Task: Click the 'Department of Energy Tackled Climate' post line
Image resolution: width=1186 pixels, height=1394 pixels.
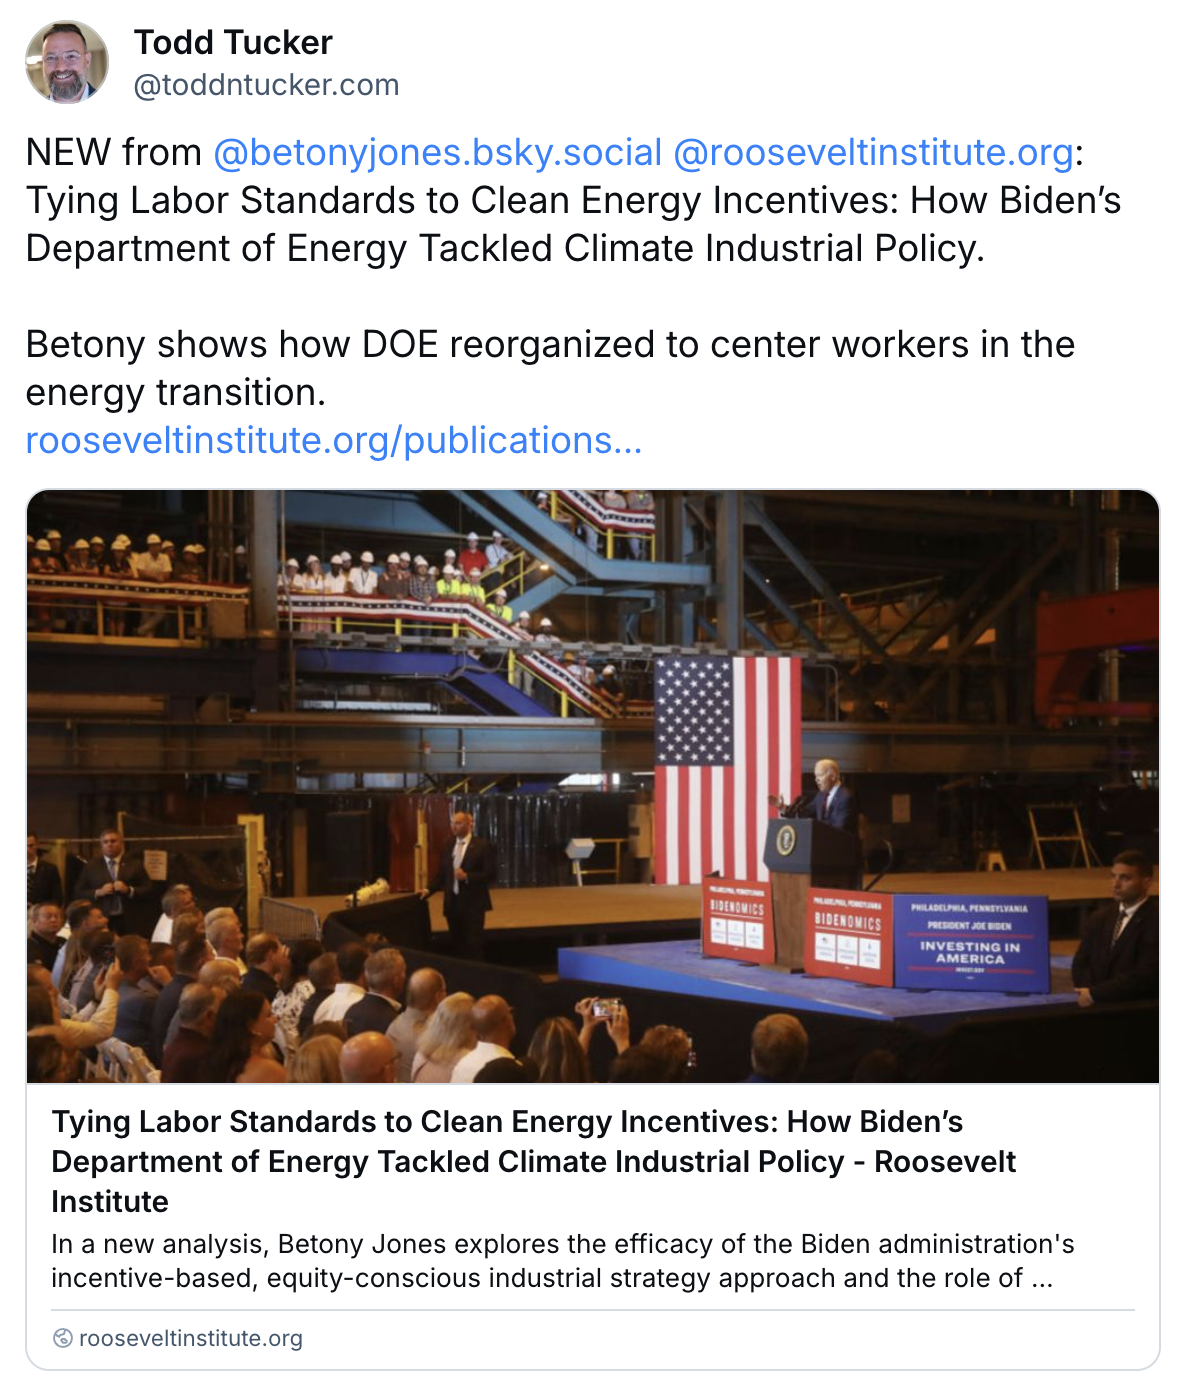Action: pyautogui.click(x=504, y=248)
